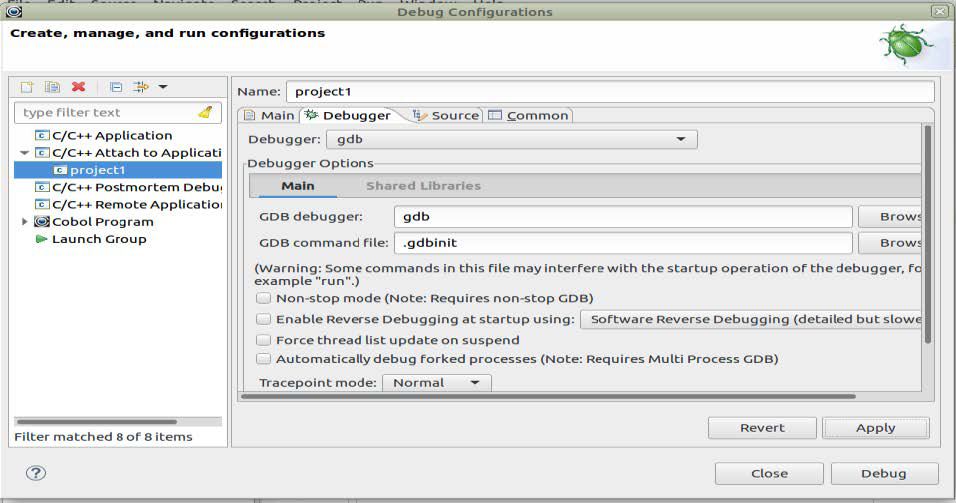Click the window menu icon in title bar
956x503 pixels.
point(14,11)
